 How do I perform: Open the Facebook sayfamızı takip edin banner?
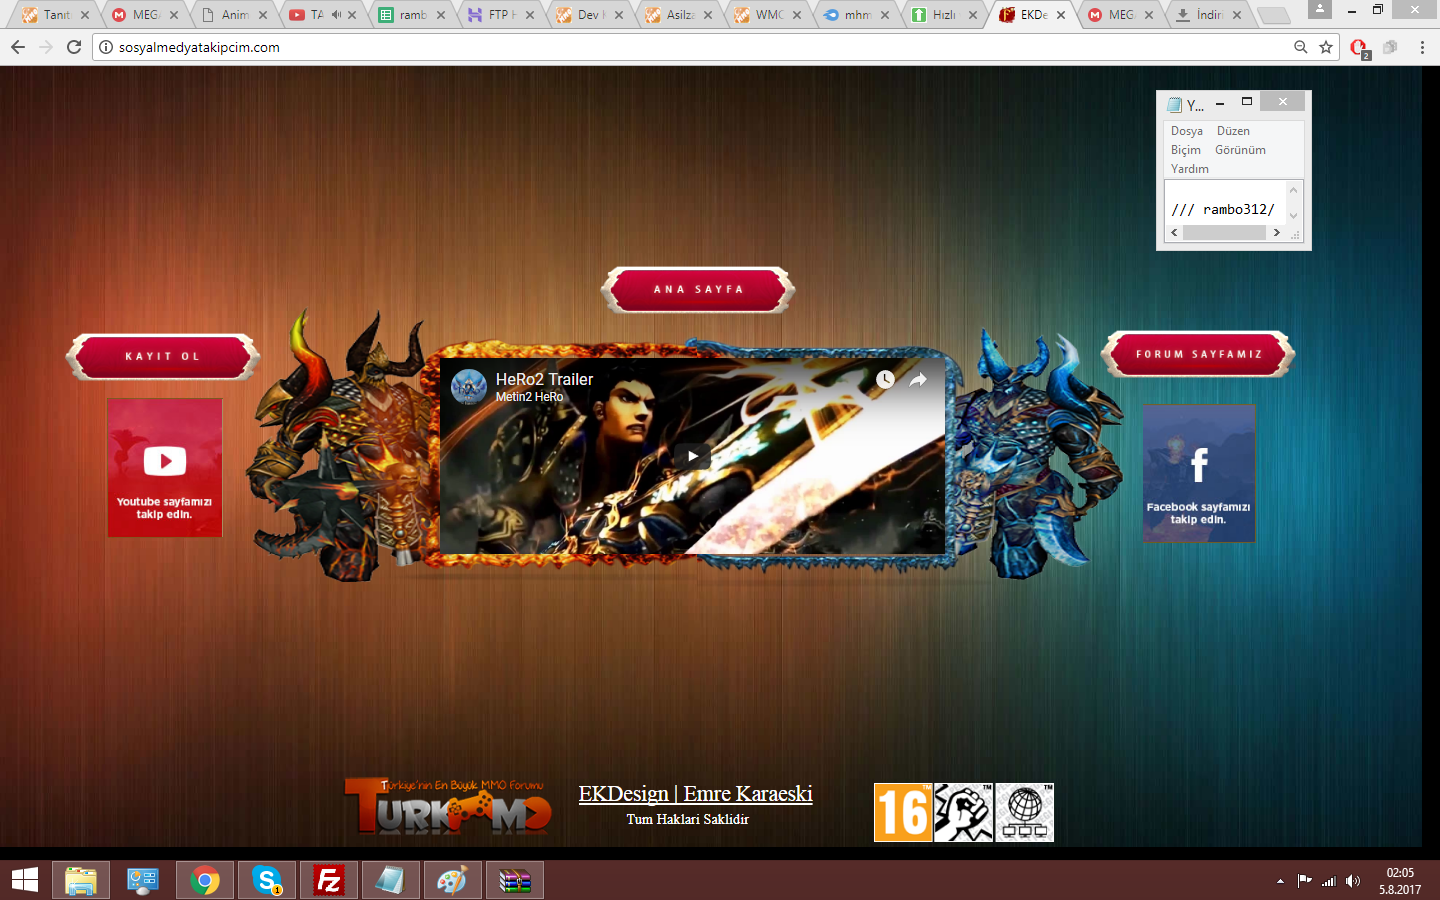(x=1199, y=473)
